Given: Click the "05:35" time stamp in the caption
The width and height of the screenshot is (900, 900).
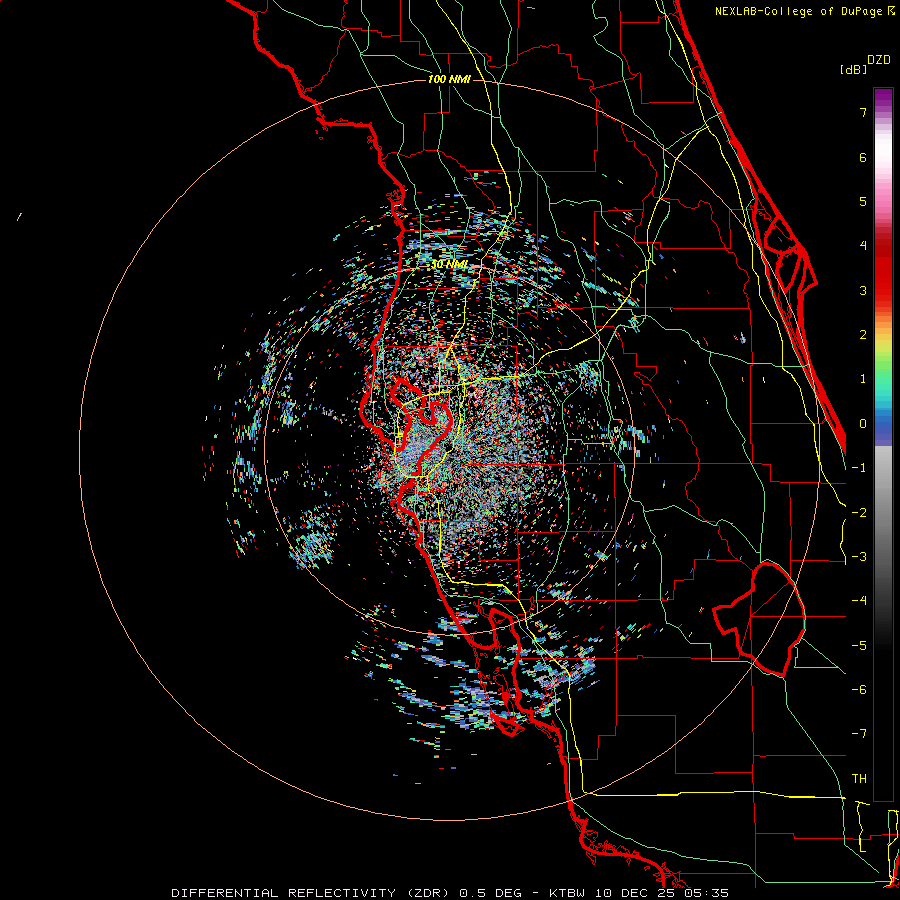Looking at the screenshot, I should pos(706,893).
